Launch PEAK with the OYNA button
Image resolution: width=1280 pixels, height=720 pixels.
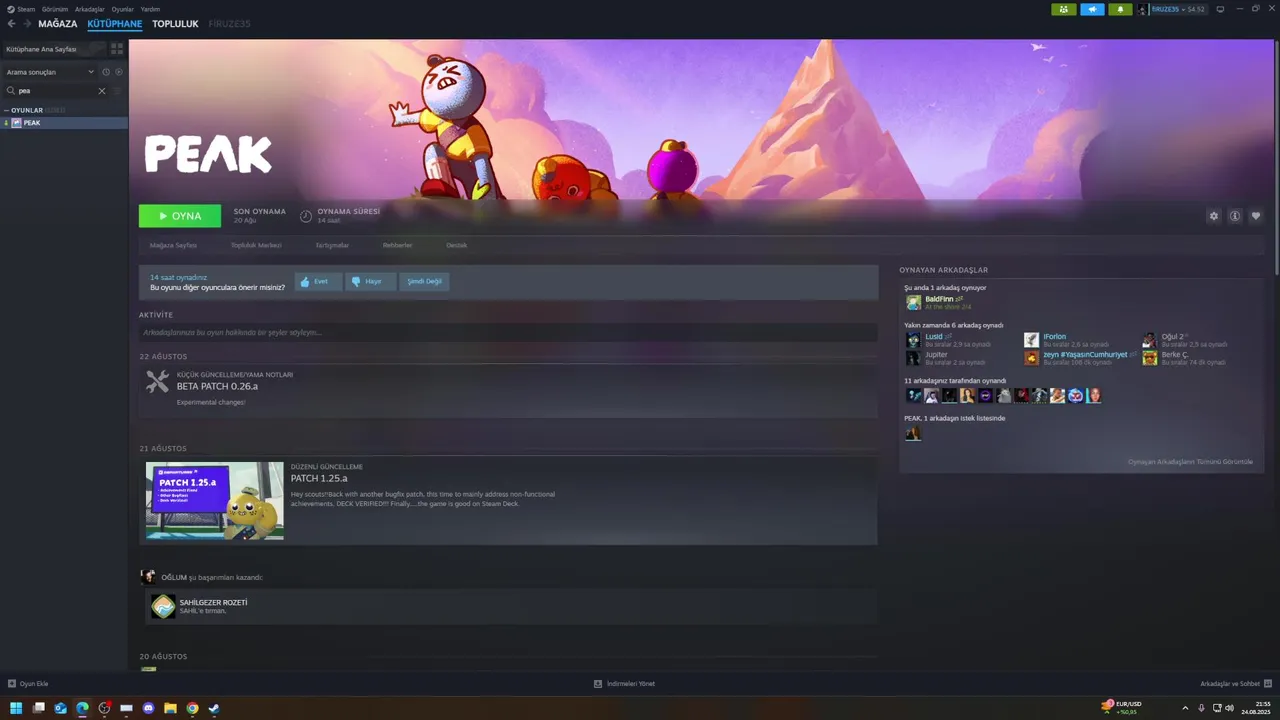pyautogui.click(x=180, y=216)
